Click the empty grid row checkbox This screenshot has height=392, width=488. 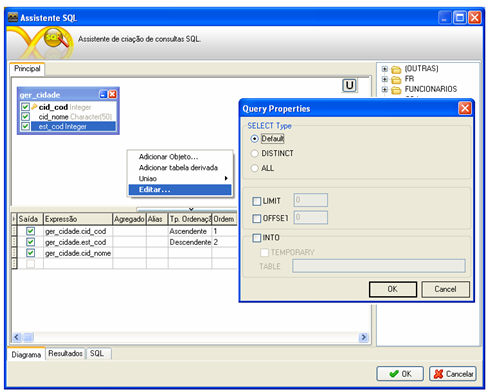[x=30, y=264]
